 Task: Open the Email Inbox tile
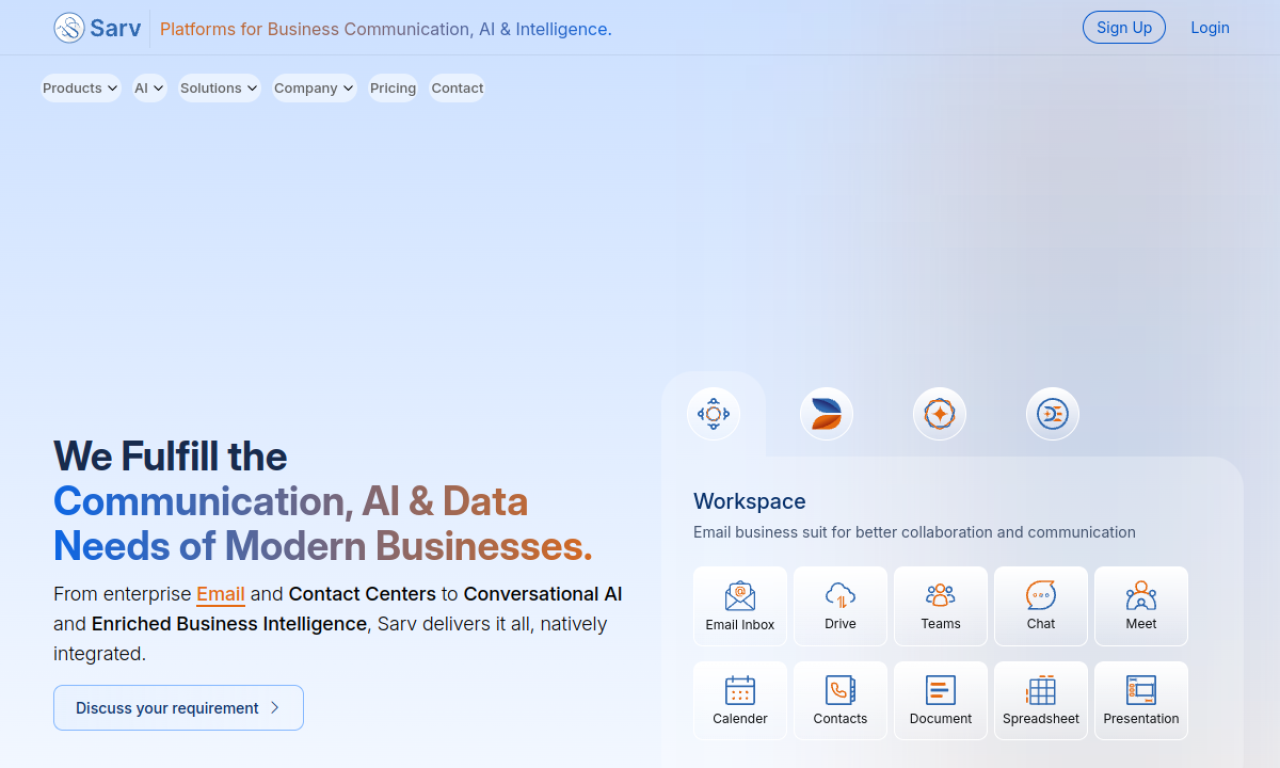click(x=740, y=606)
